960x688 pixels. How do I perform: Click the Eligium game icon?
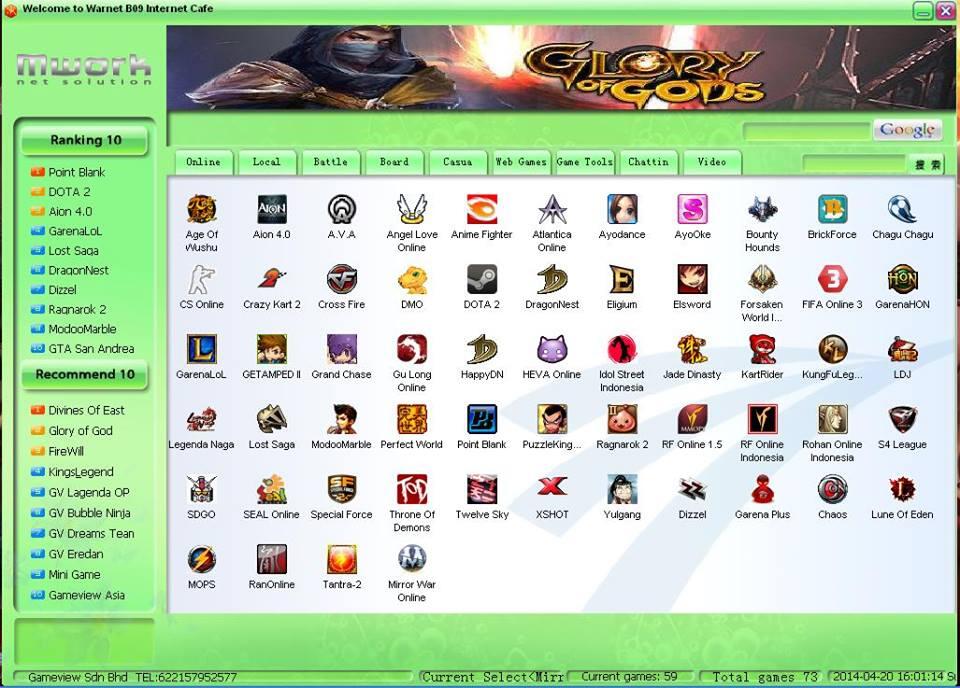point(622,280)
